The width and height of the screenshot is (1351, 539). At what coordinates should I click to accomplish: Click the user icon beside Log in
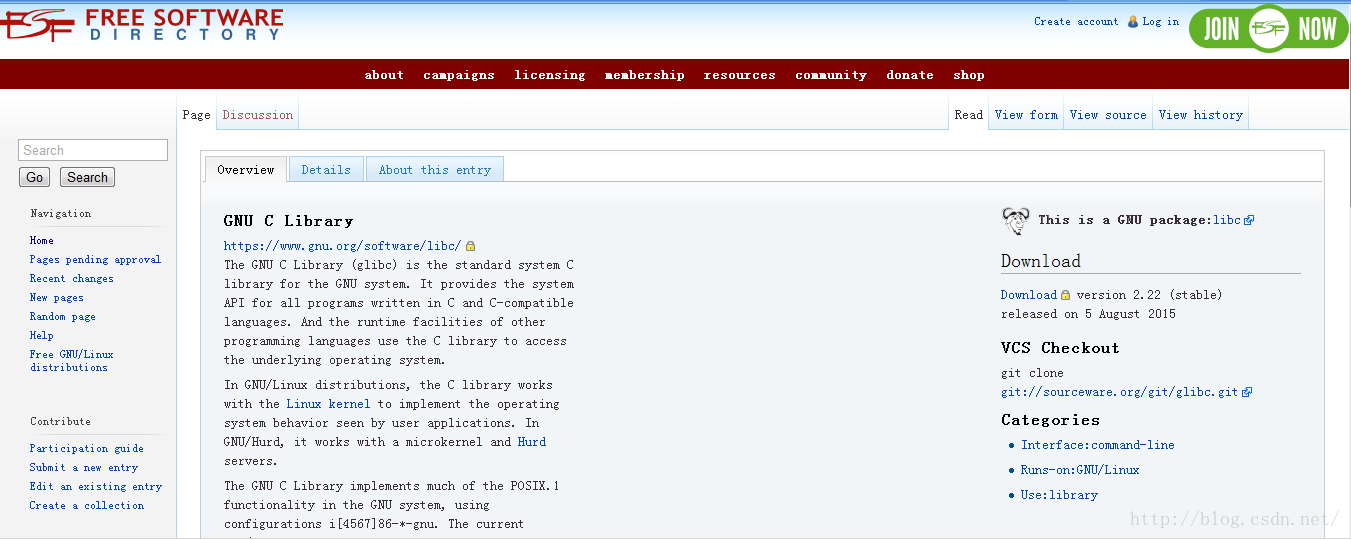pos(1133,21)
